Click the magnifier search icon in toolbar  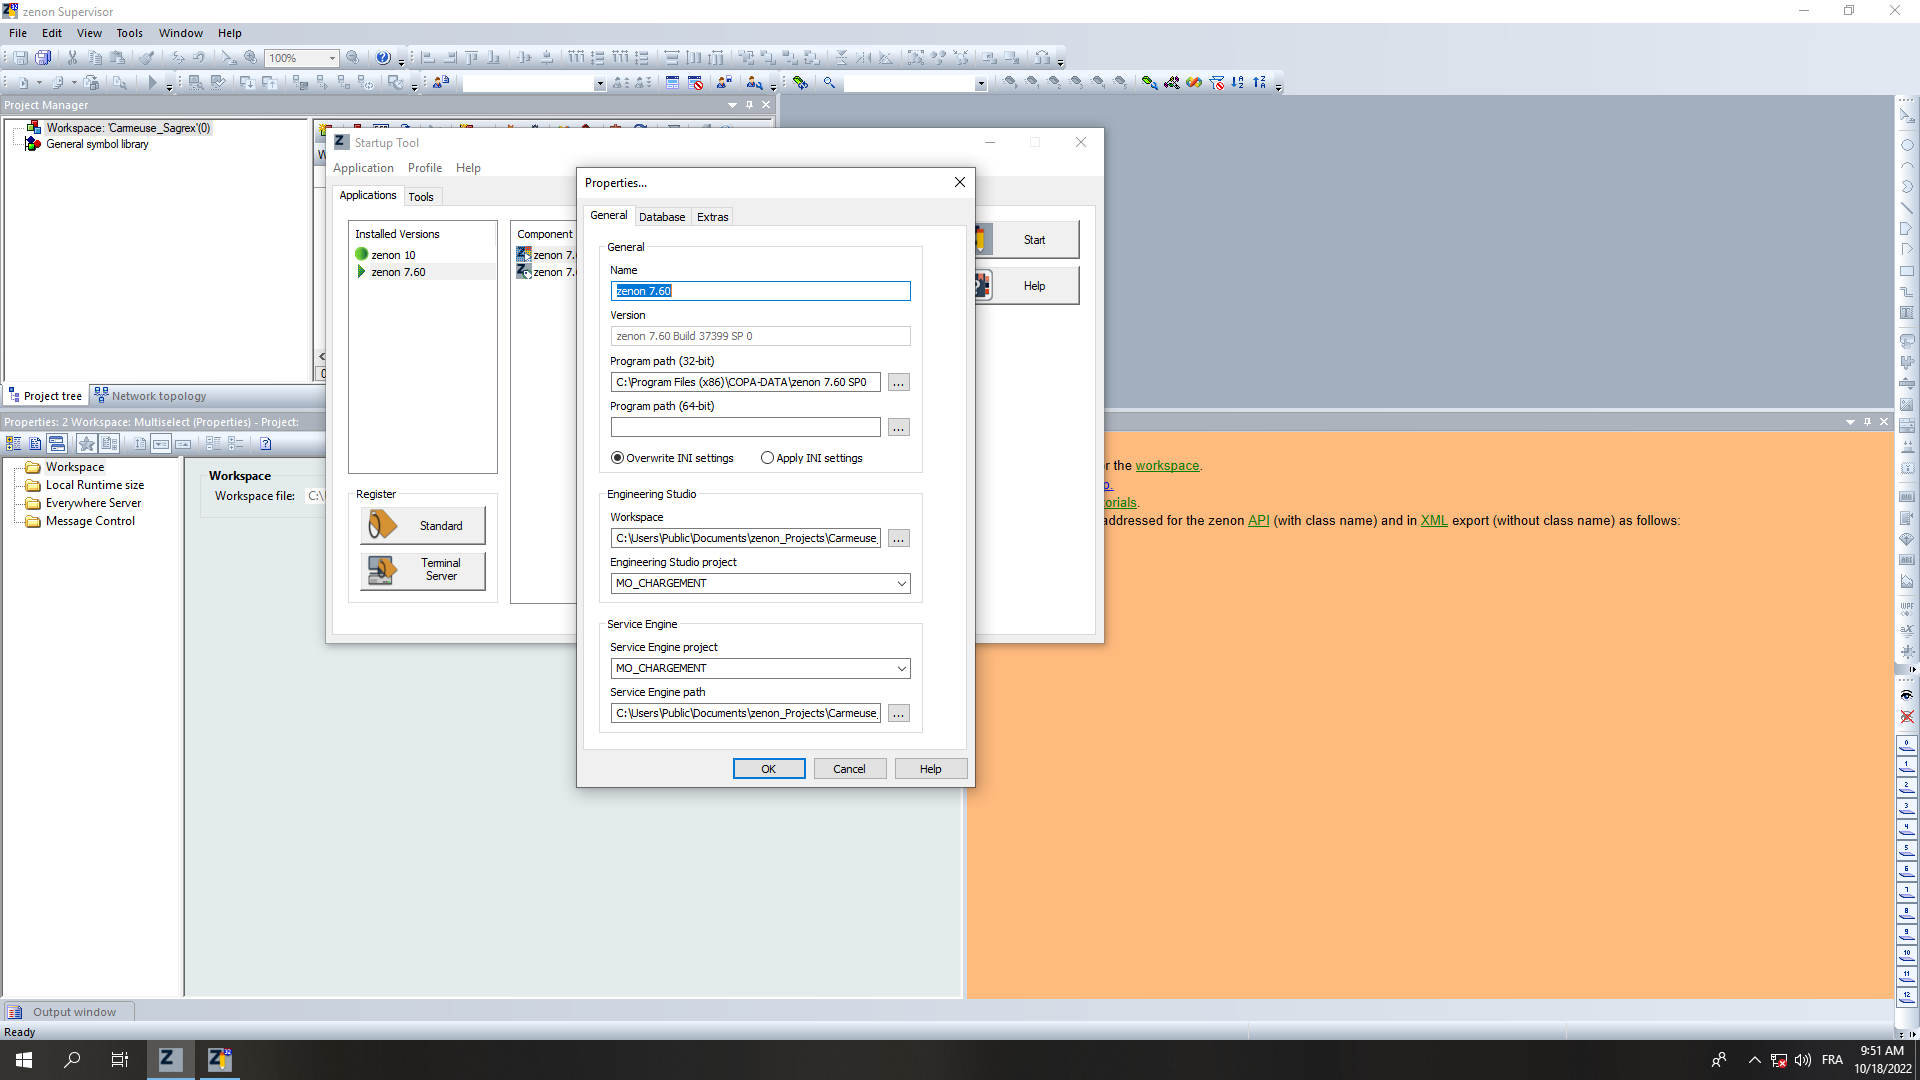(x=829, y=83)
